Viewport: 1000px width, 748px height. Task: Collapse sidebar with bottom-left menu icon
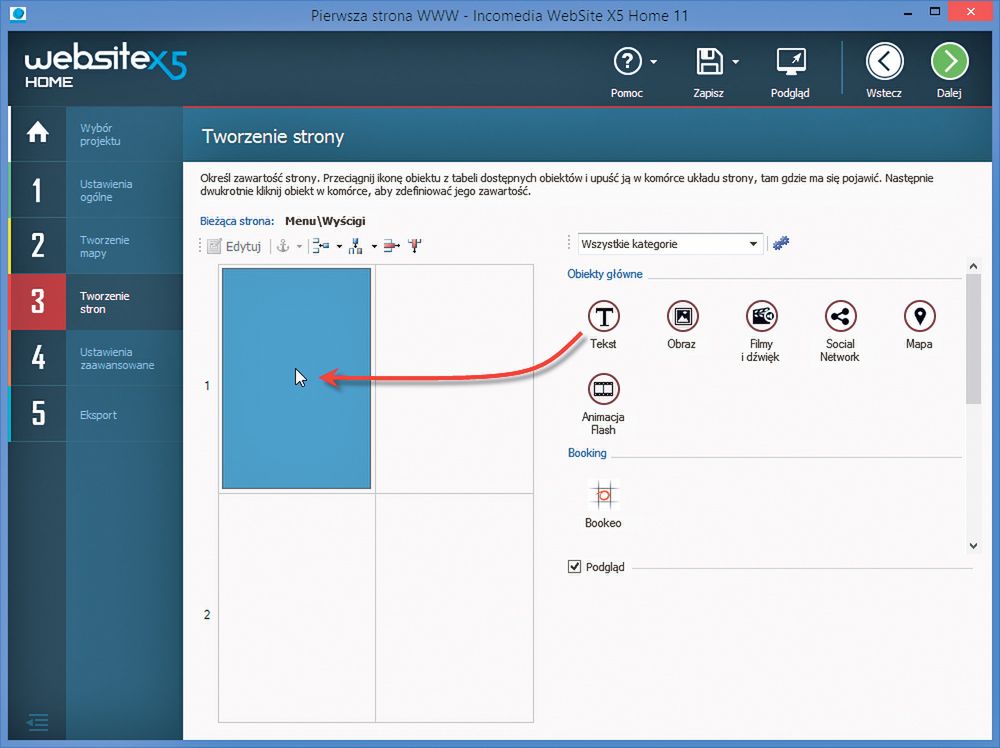38,722
